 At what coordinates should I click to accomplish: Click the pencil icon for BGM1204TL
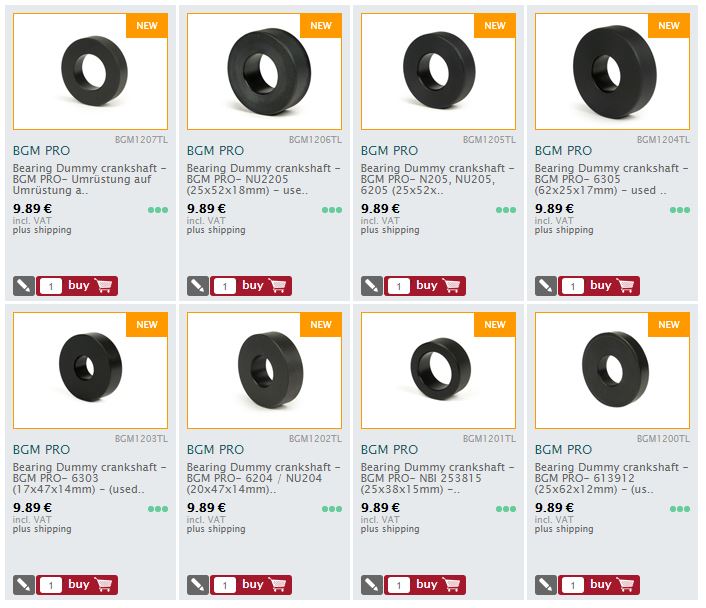point(546,286)
